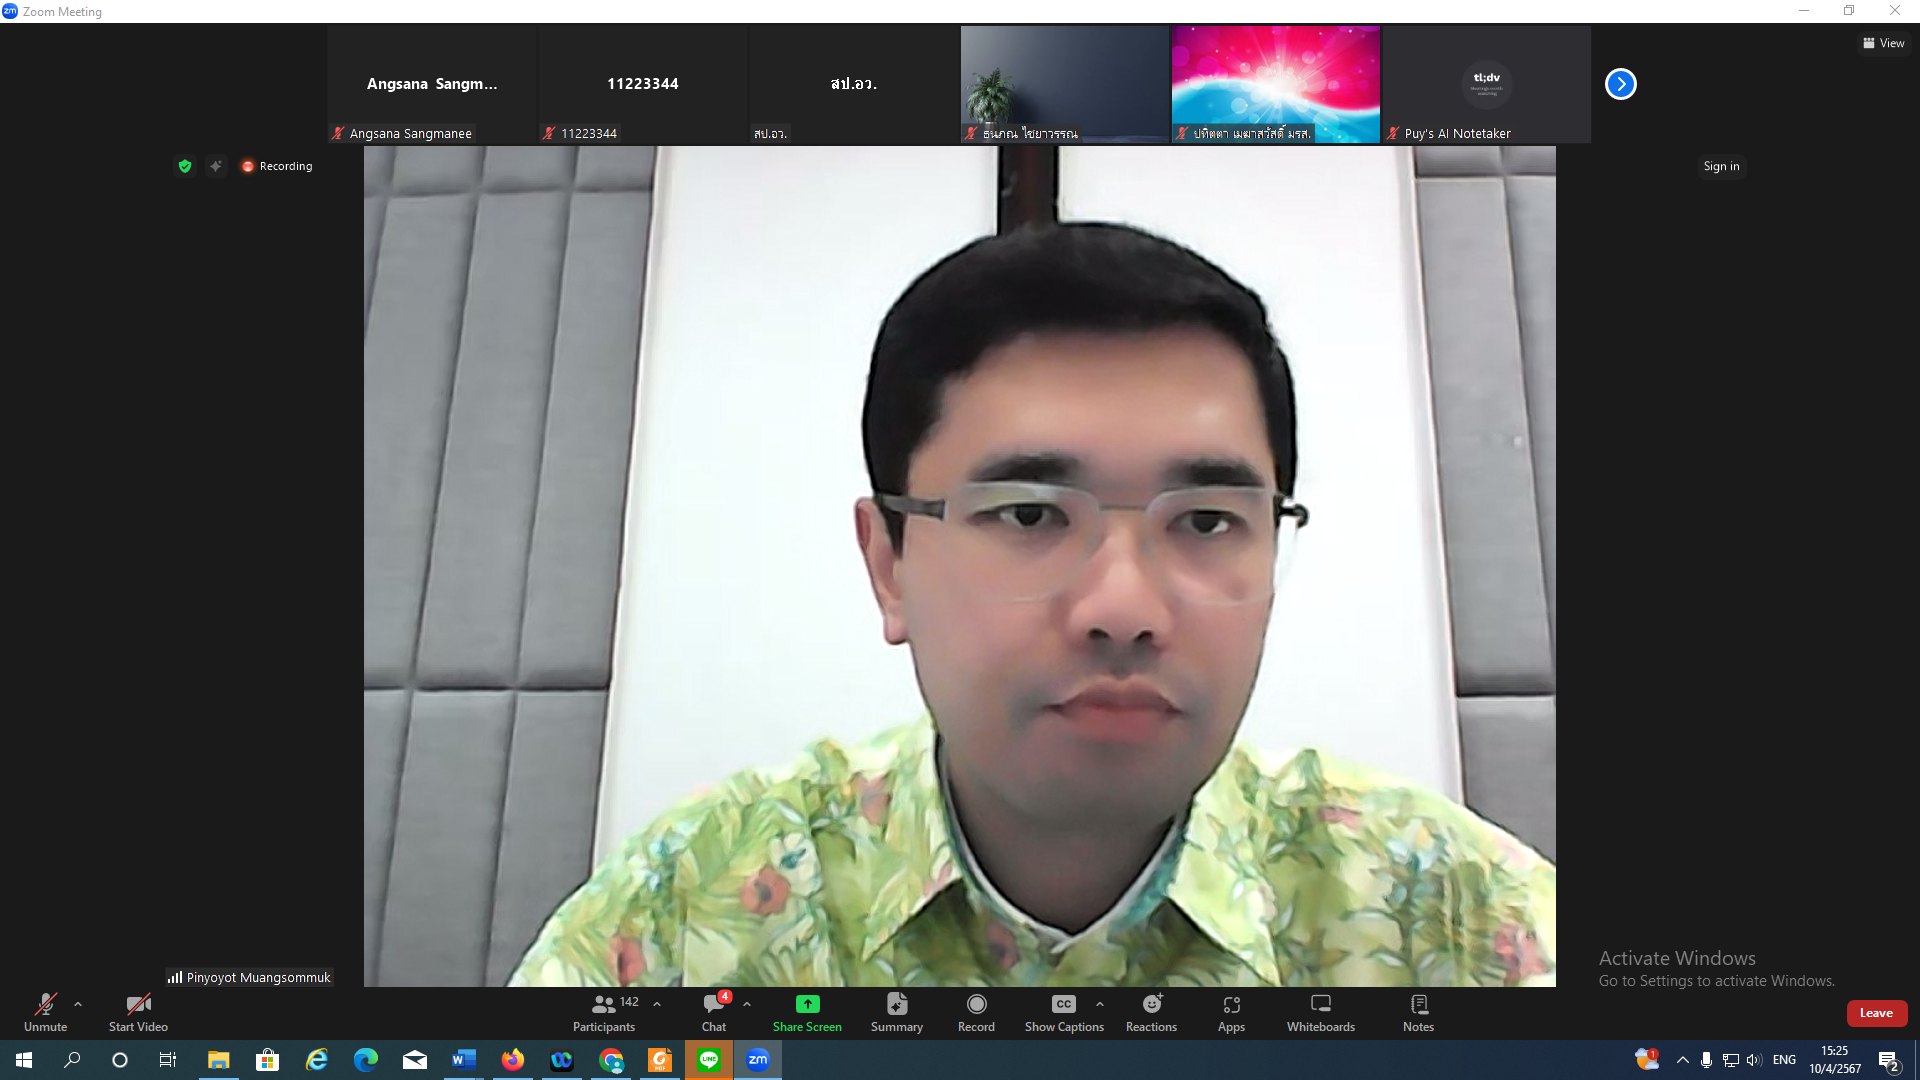The height and width of the screenshot is (1080, 1920).
Task: Open Google Chrome from taskbar
Action: tap(610, 1060)
